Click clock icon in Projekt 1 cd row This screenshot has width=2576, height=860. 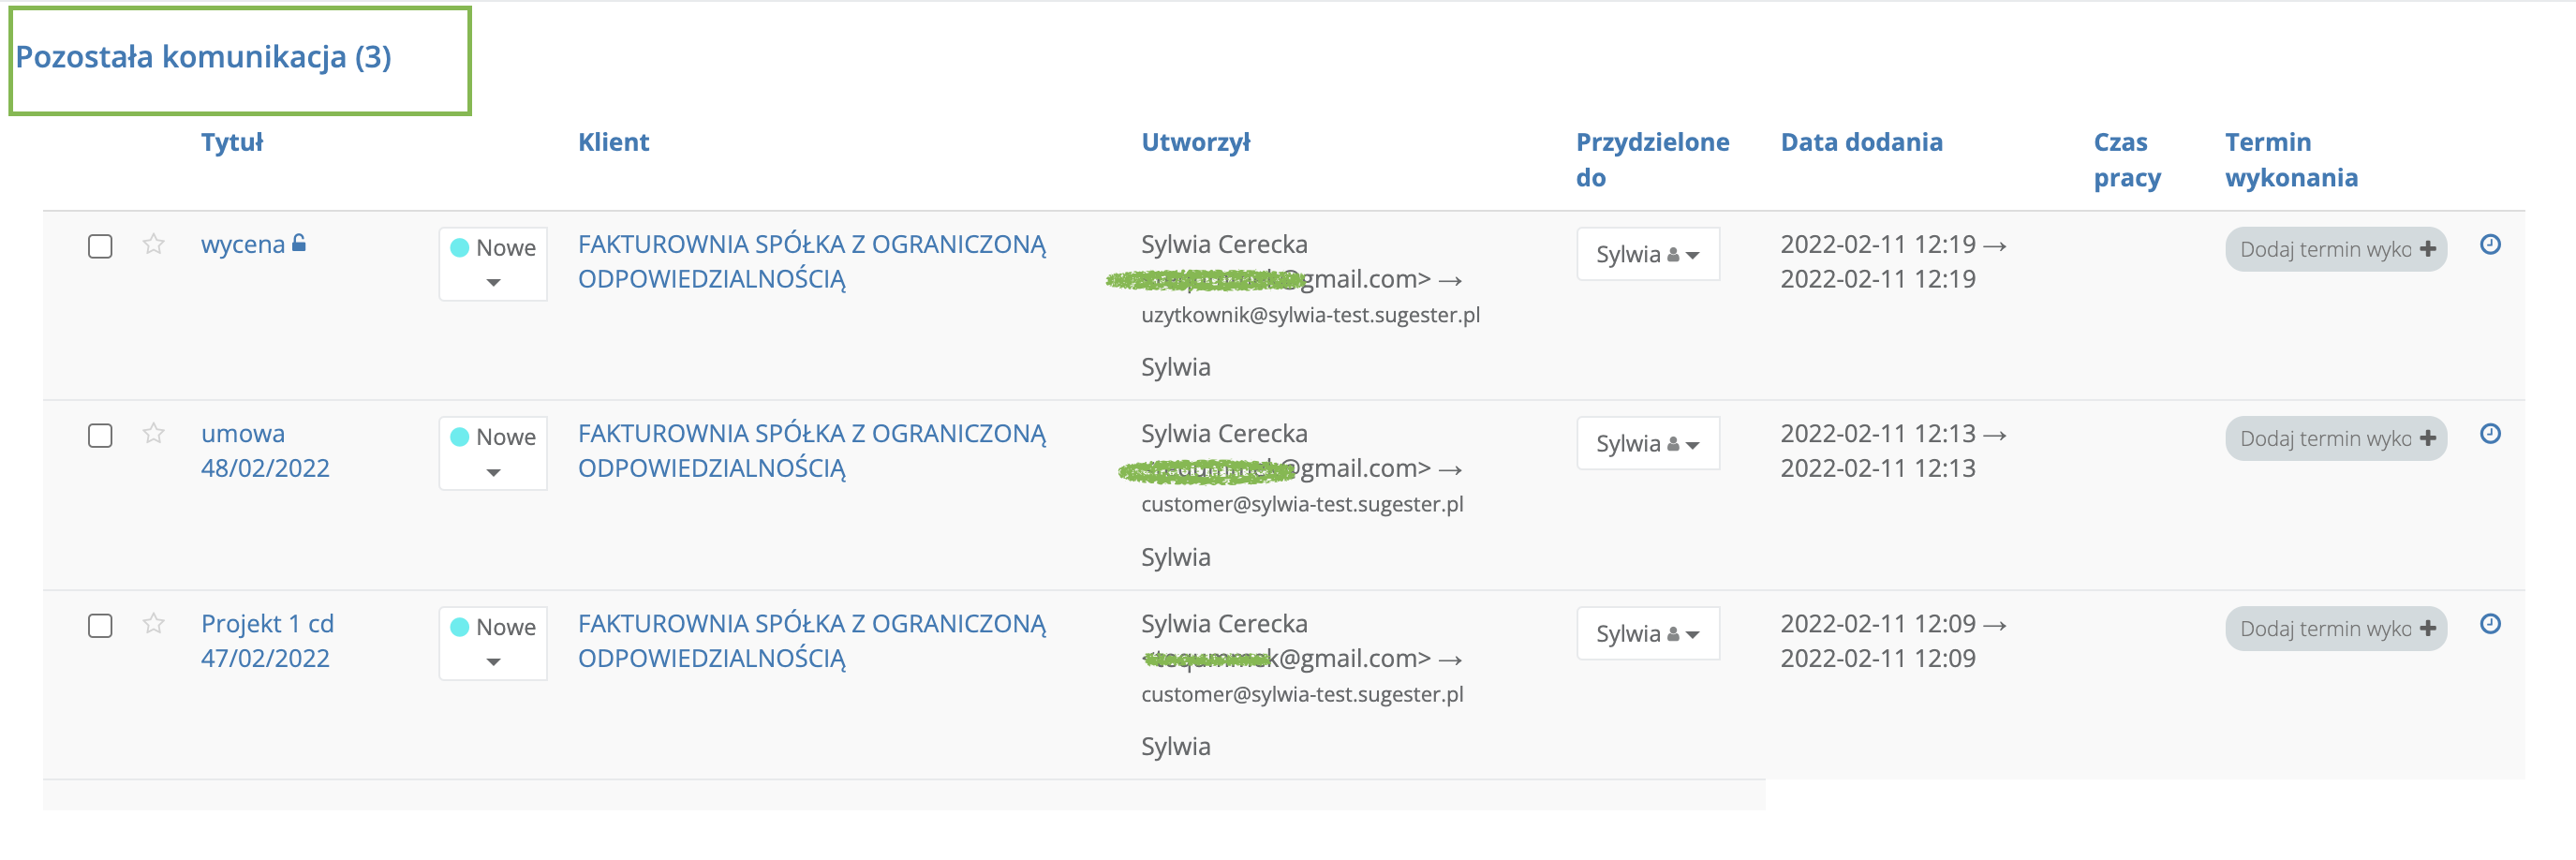click(x=2490, y=624)
